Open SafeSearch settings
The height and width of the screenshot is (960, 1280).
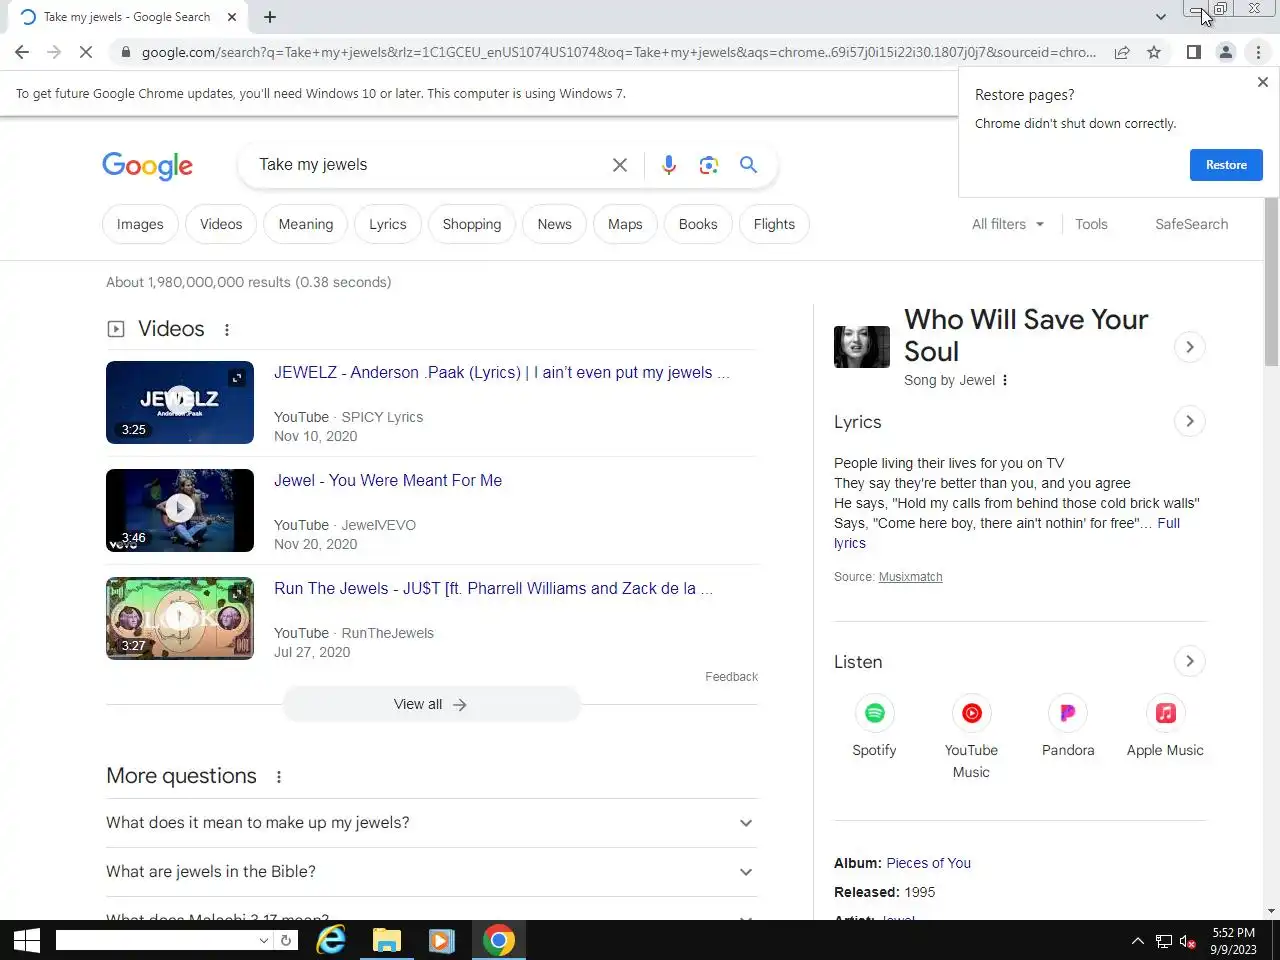click(1191, 224)
